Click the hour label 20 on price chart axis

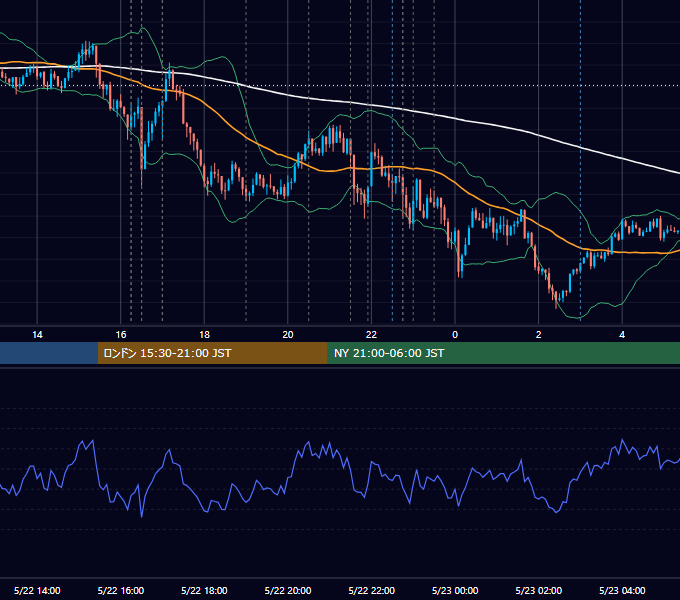click(288, 335)
